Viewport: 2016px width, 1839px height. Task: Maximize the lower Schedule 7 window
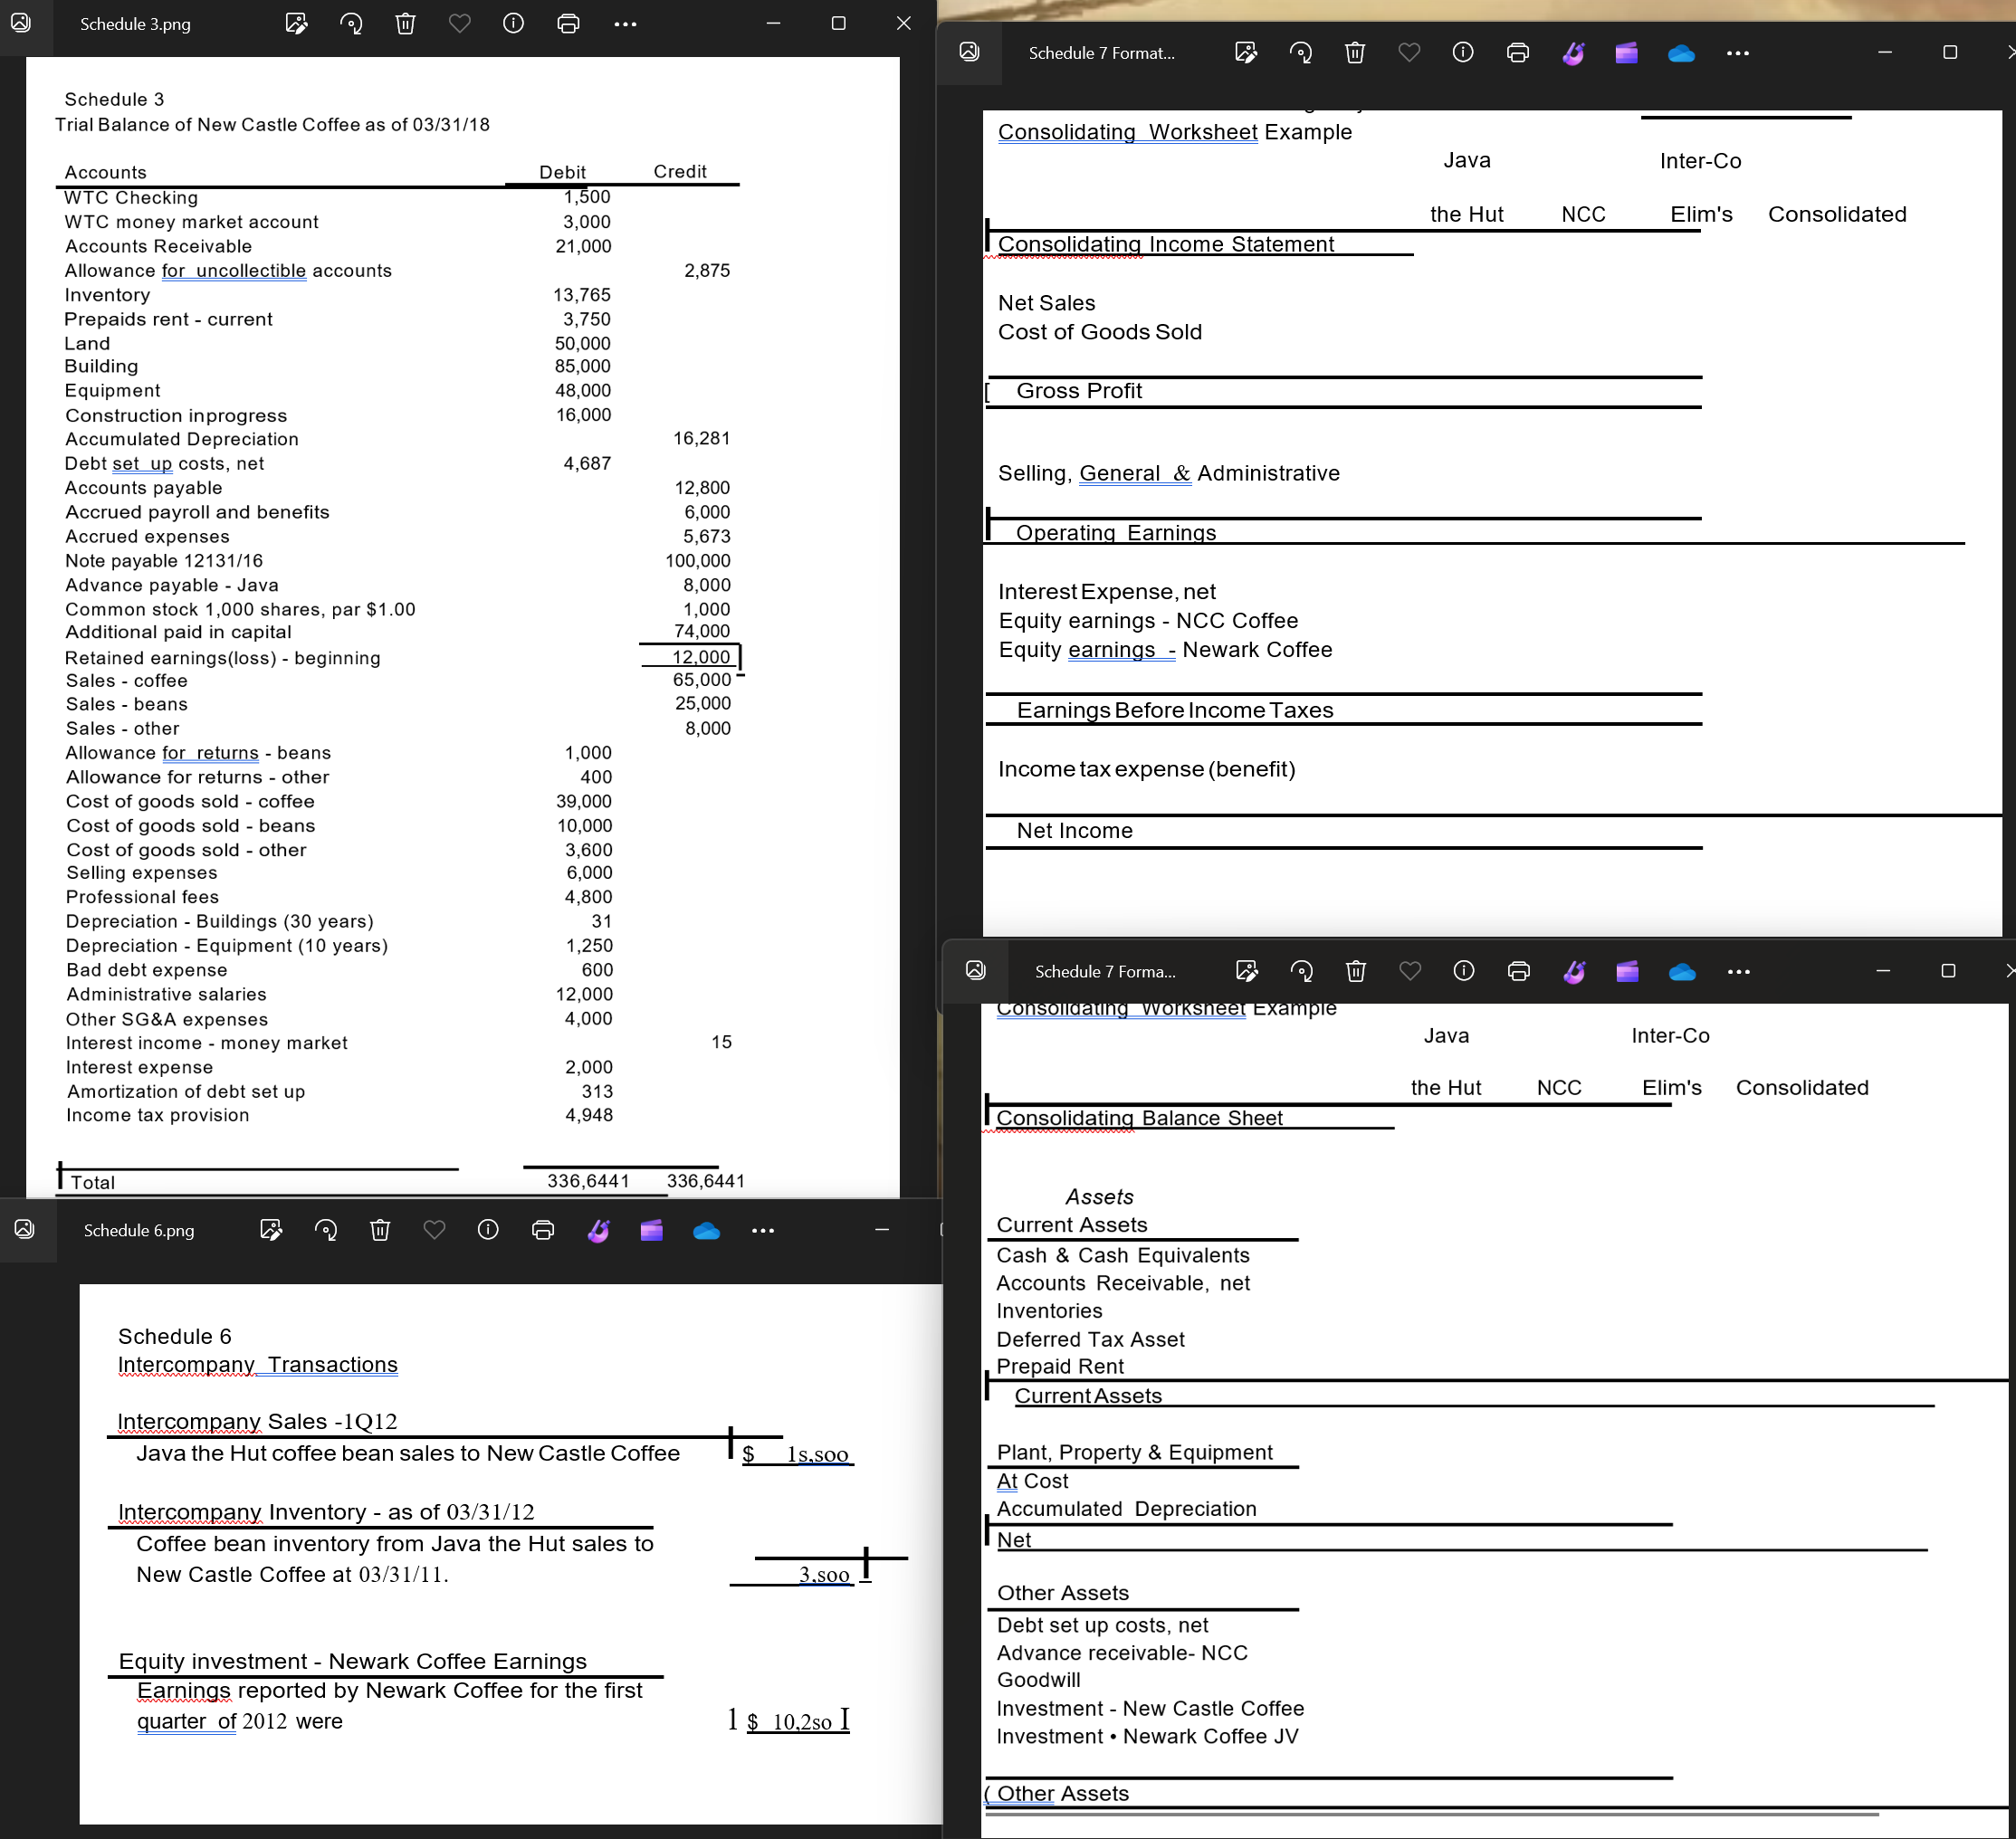pyautogui.click(x=1948, y=971)
